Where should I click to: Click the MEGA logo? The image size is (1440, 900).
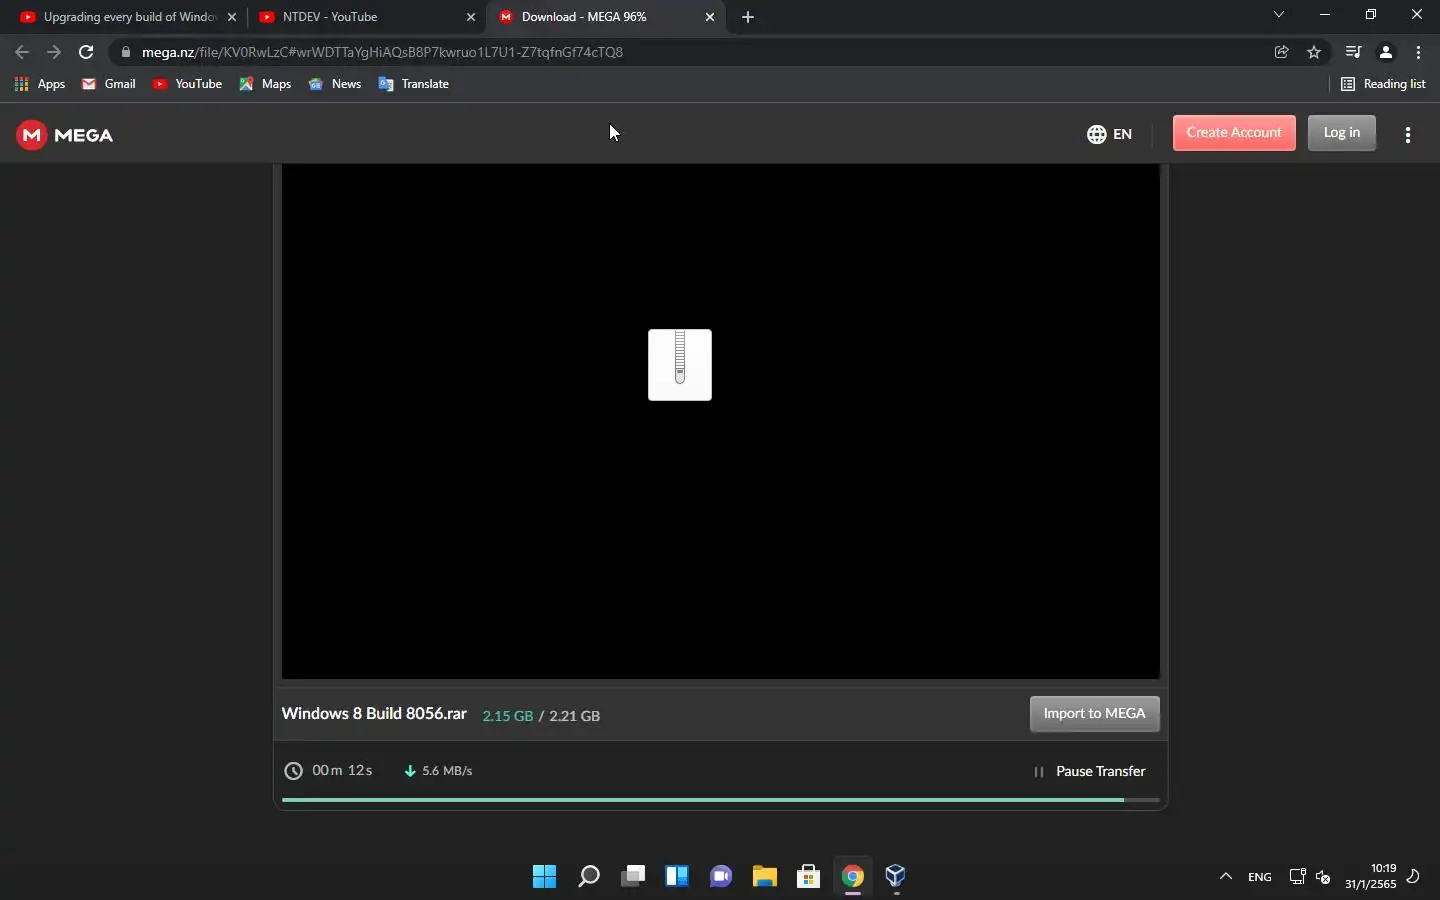(x=65, y=135)
